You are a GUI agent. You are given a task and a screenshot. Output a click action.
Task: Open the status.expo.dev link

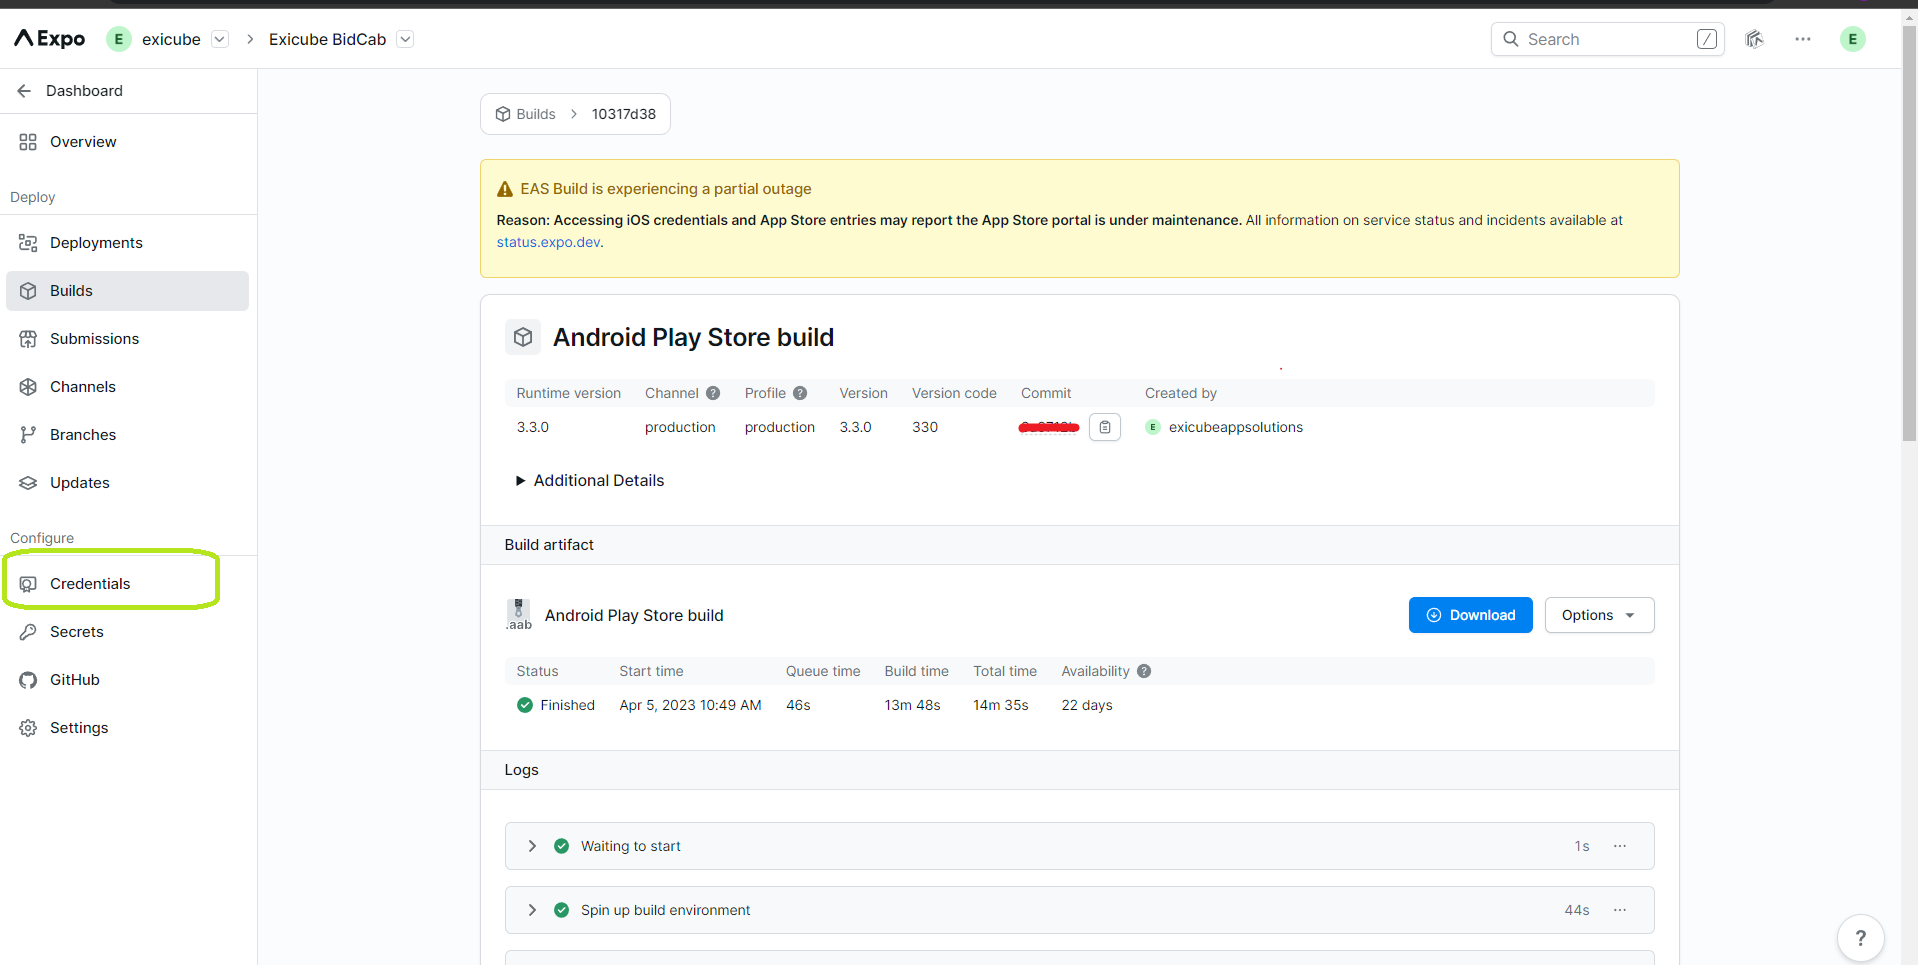tap(549, 242)
